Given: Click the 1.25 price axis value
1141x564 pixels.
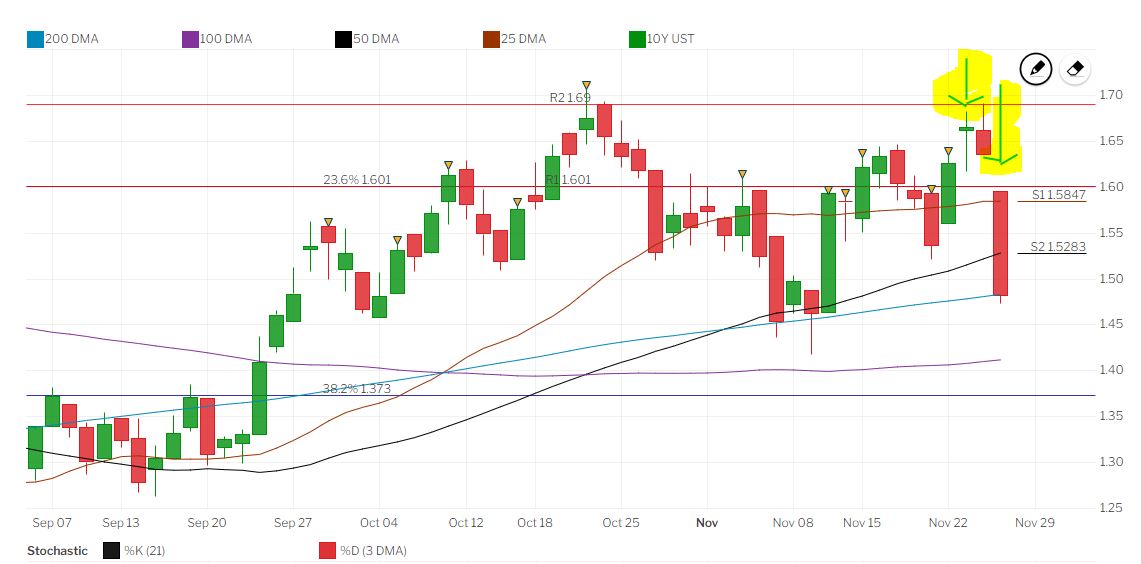Looking at the screenshot, I should [x=1110, y=507].
